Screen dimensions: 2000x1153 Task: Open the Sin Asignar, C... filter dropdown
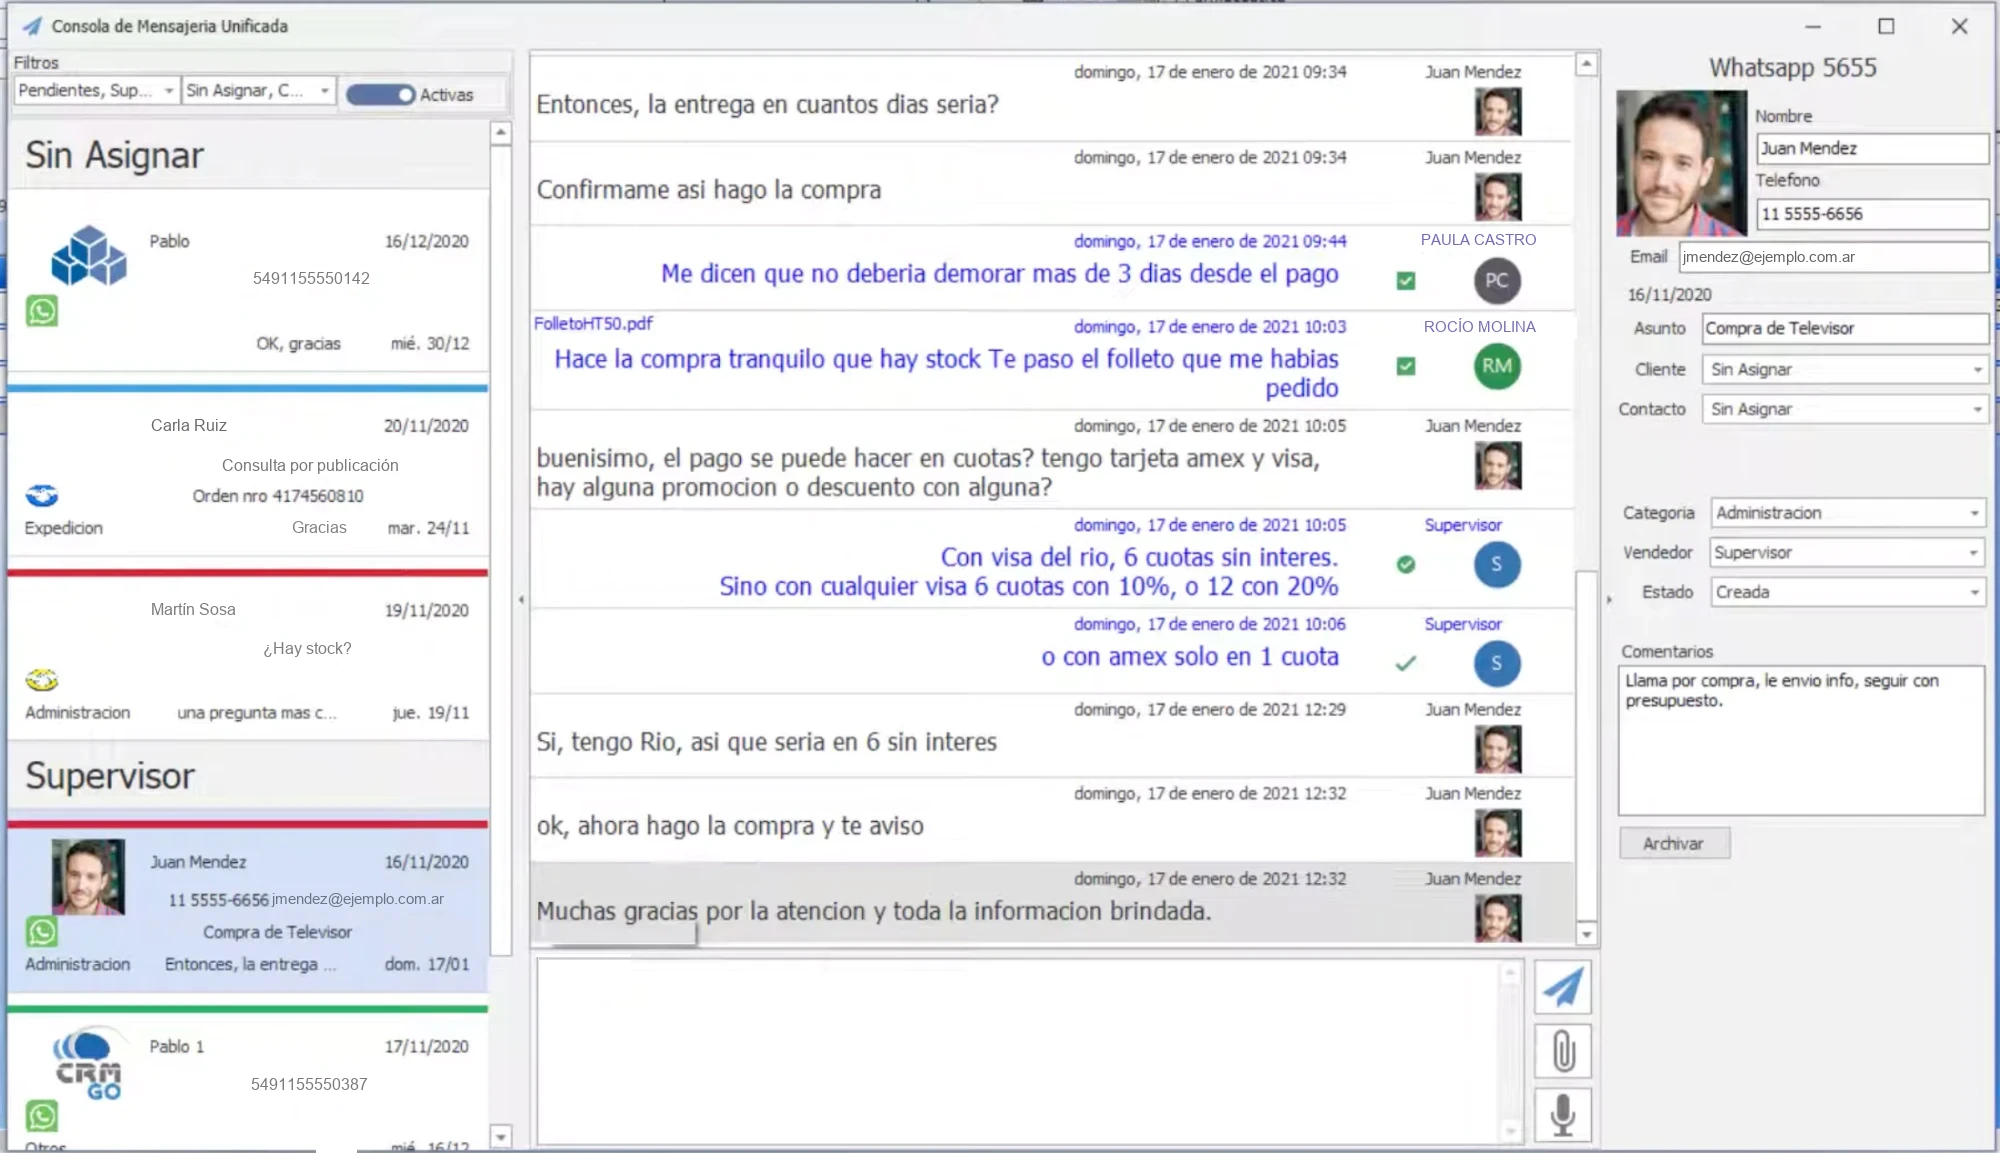pyautogui.click(x=259, y=91)
